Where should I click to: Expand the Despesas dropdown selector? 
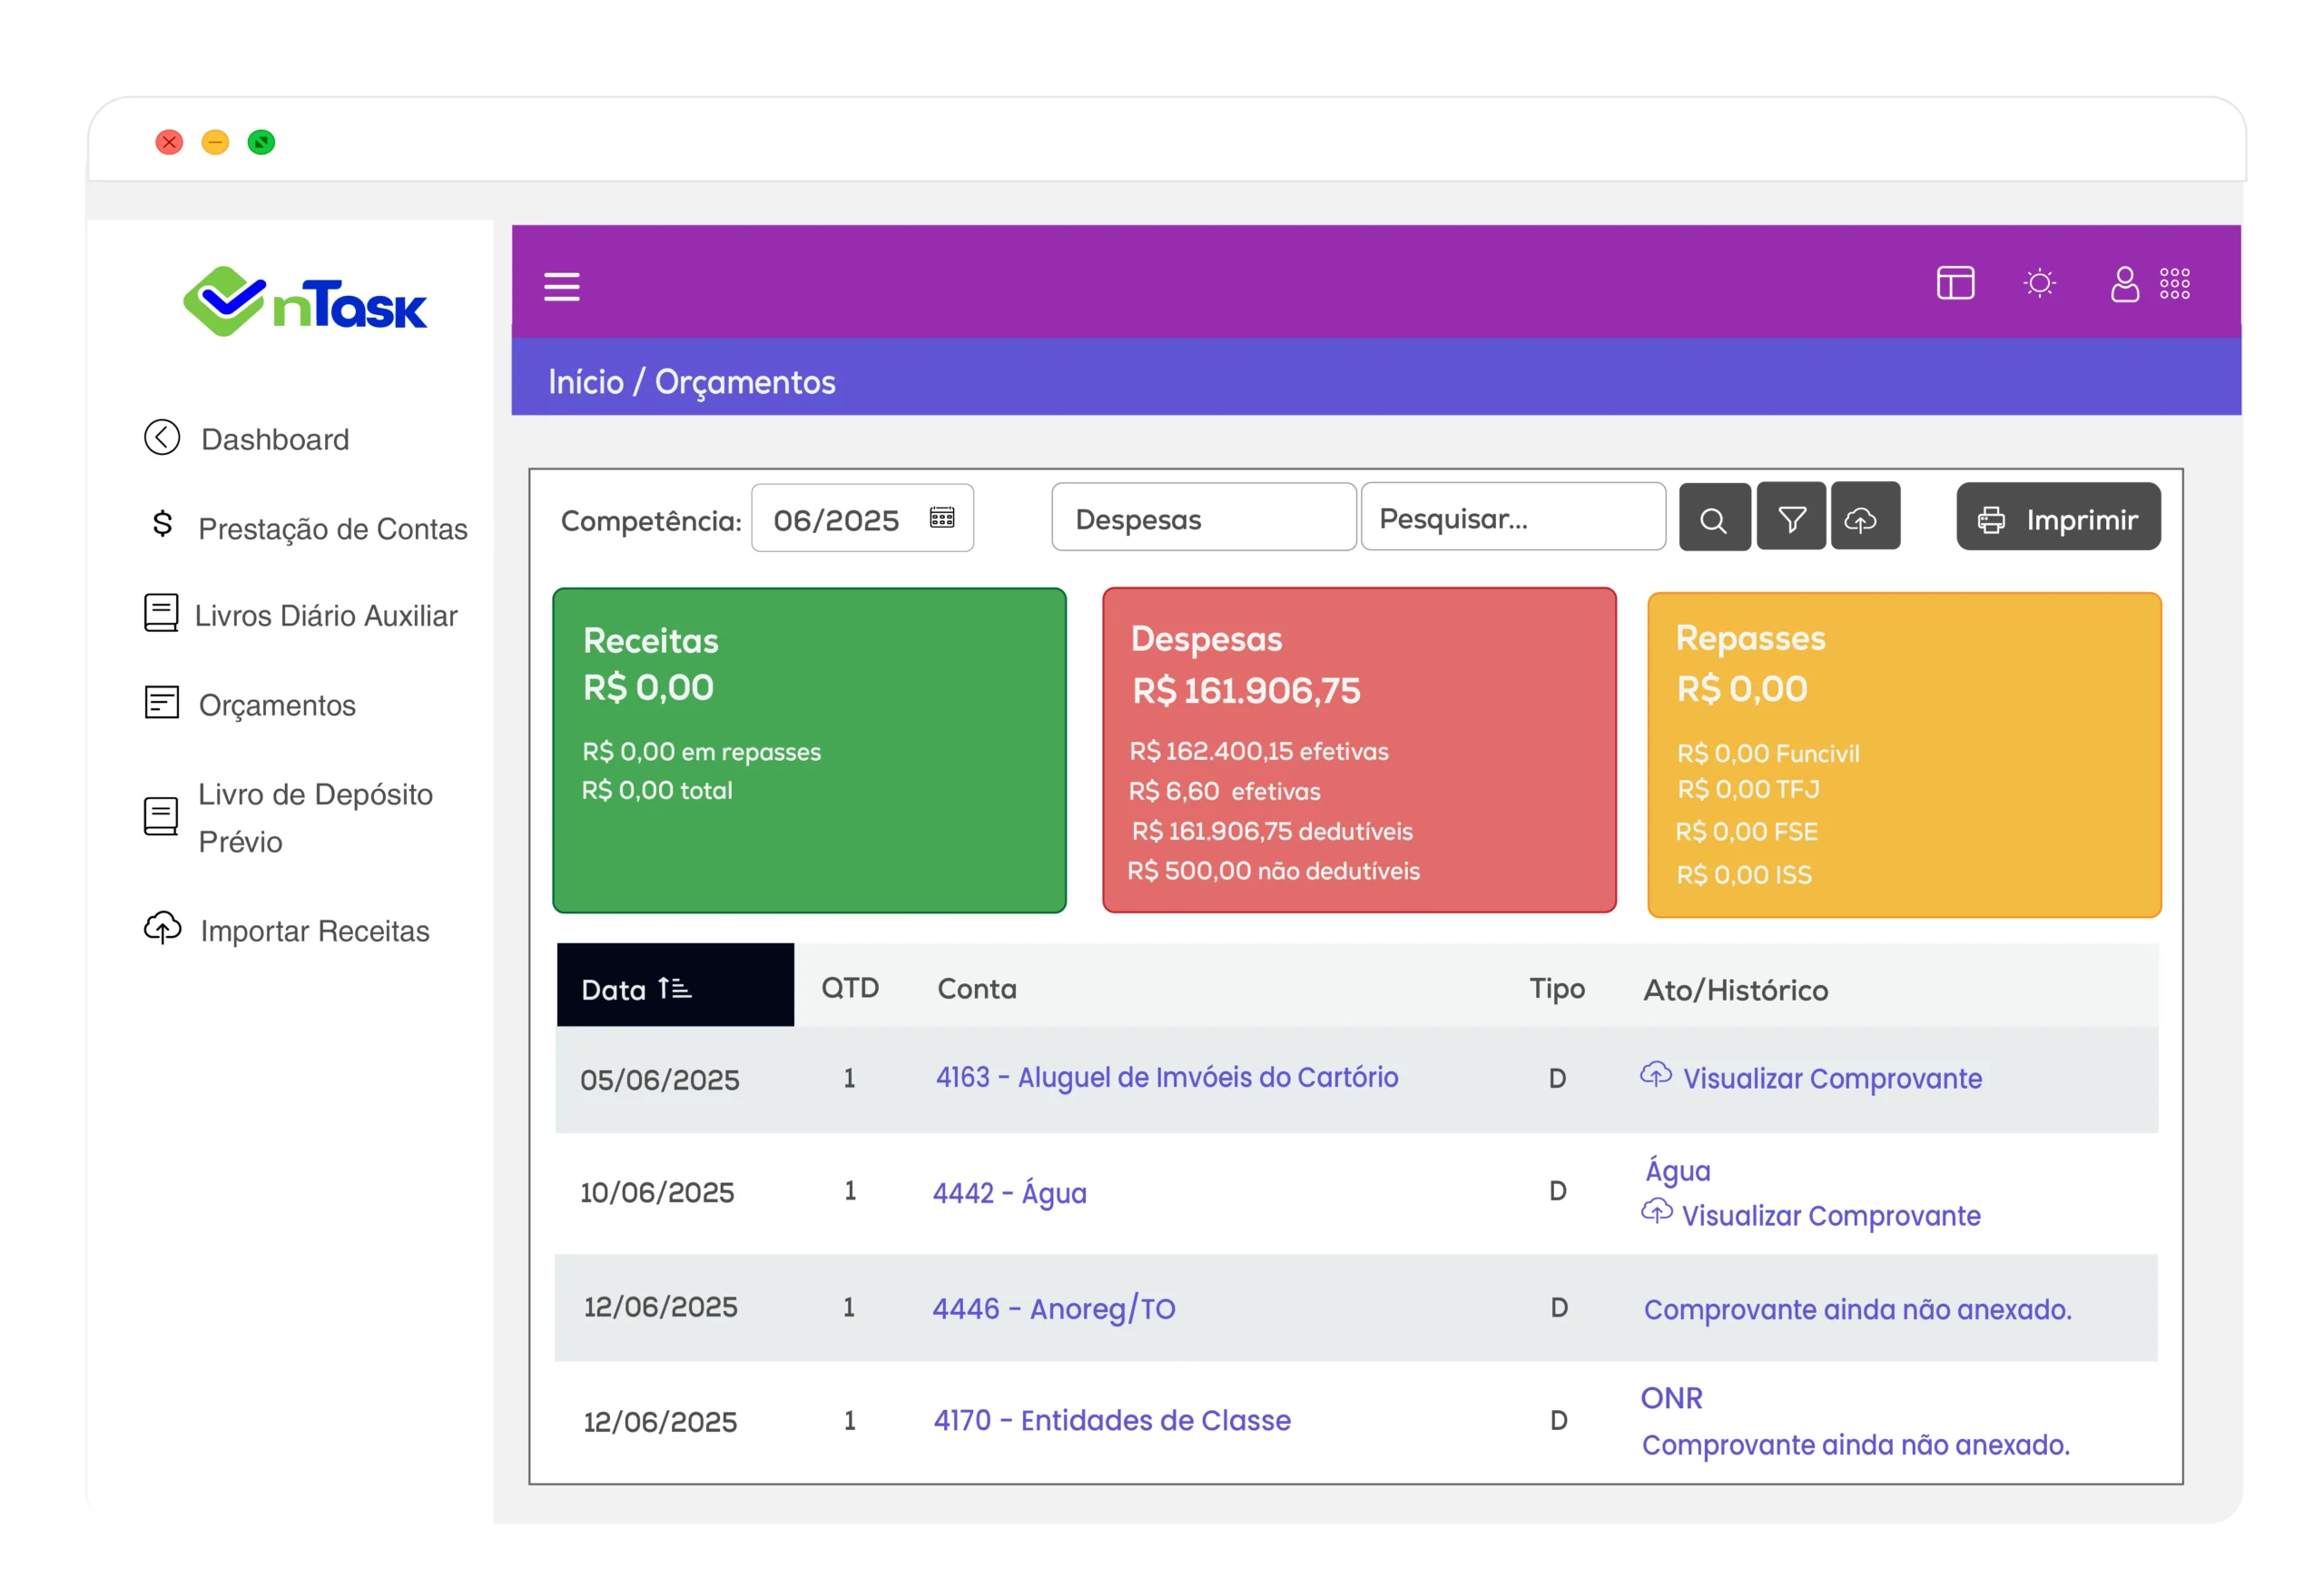pyautogui.click(x=1203, y=519)
